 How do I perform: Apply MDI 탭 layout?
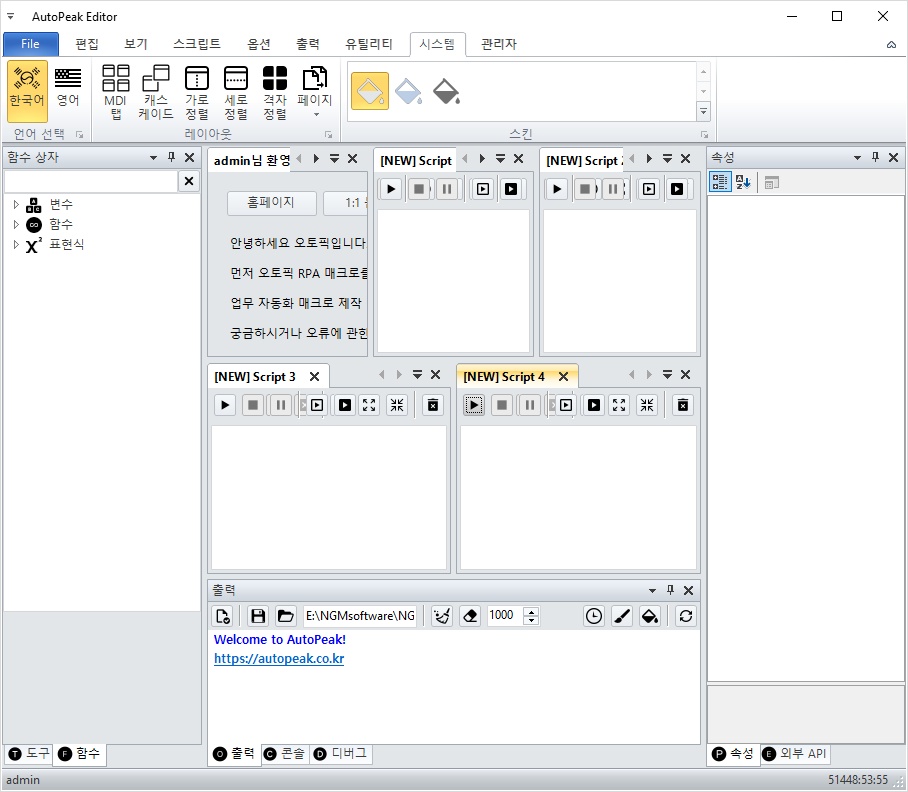(115, 91)
